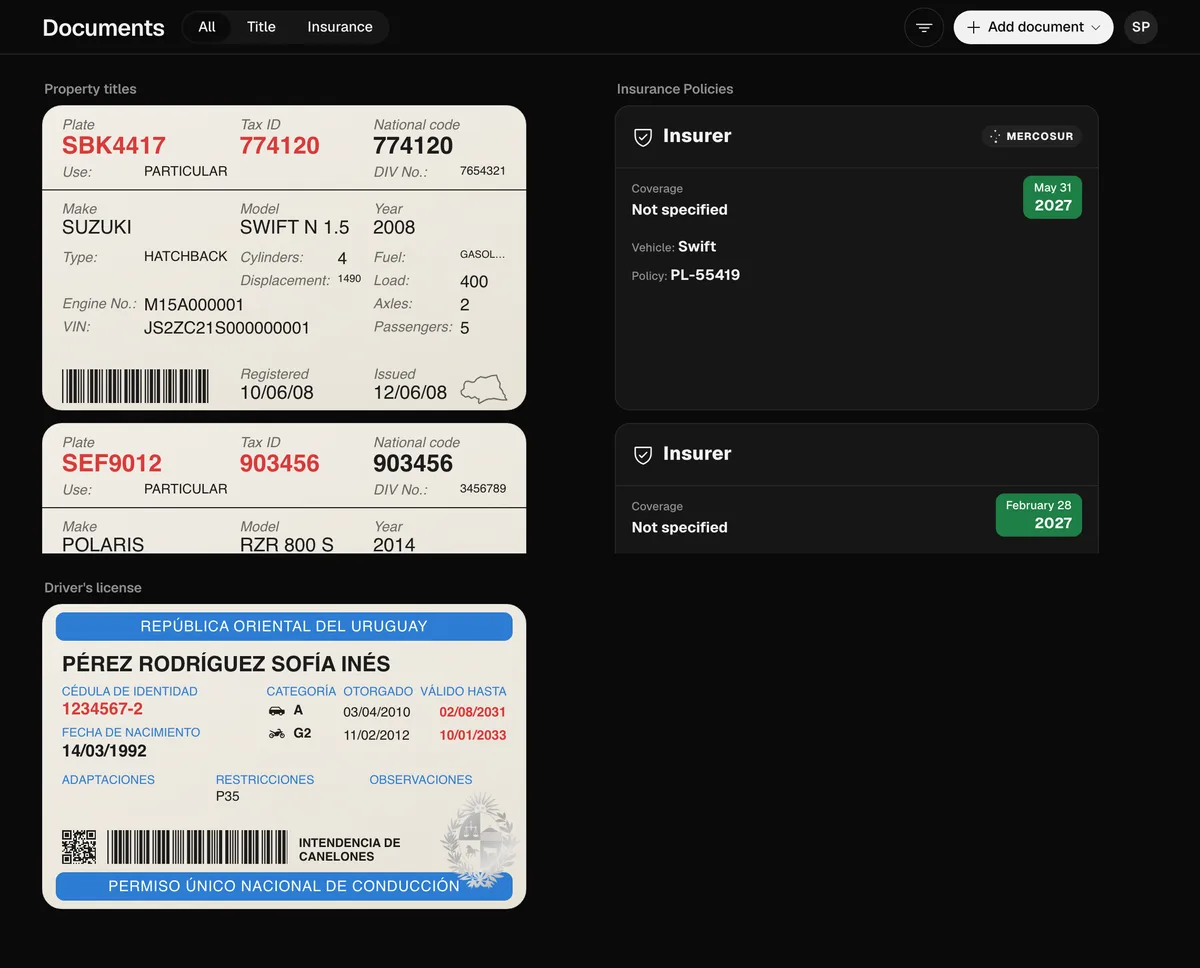Click the Property titles section heading
Screen dimensions: 1200x968
pyautogui.click(x=90, y=89)
